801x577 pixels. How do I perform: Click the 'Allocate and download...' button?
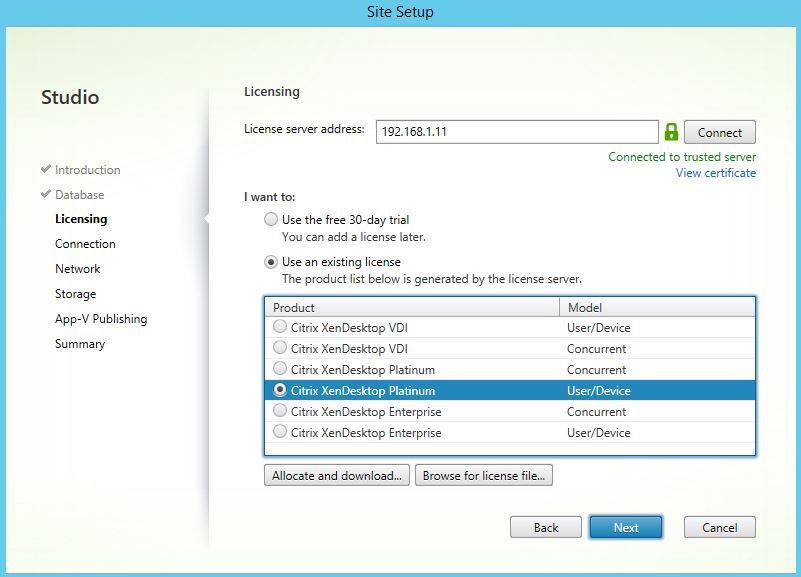tap(337, 476)
